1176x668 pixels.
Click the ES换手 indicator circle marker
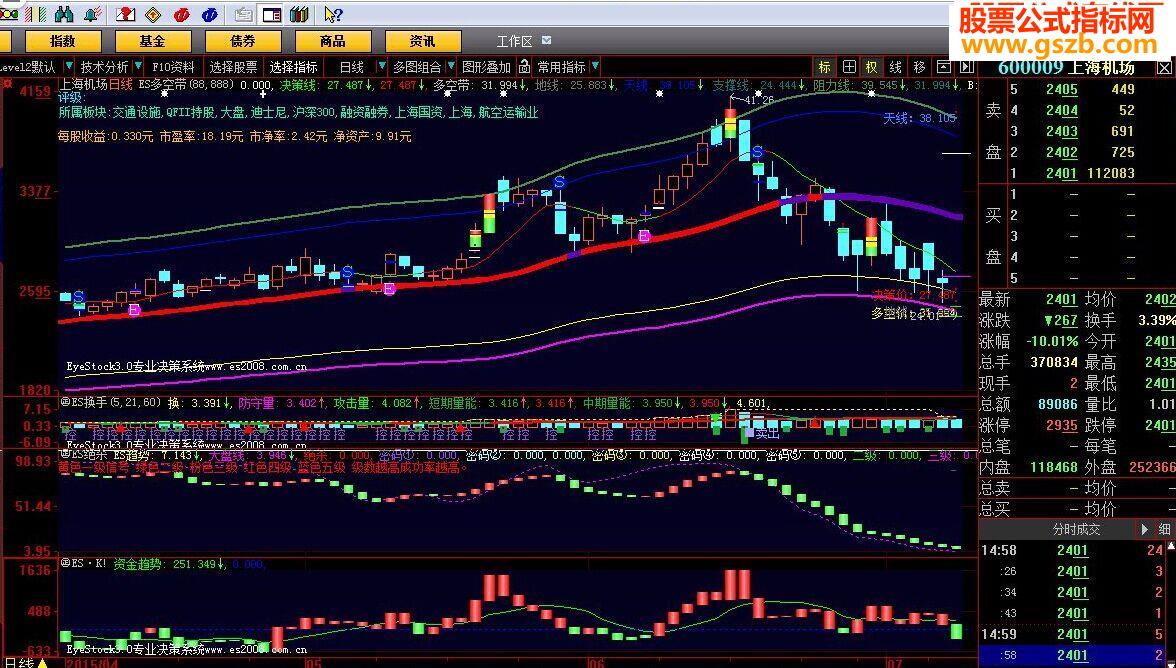coord(65,402)
